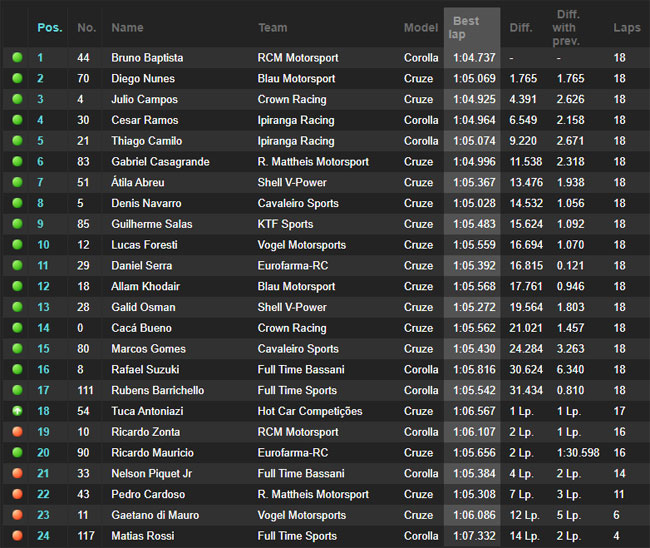Click the 31.434 diff value

coord(526,390)
